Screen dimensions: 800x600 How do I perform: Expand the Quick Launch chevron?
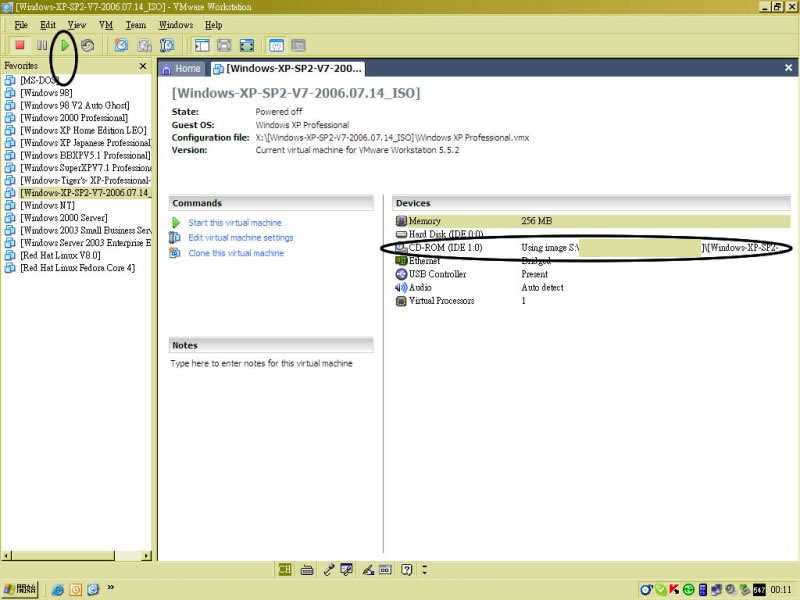(x=111, y=588)
